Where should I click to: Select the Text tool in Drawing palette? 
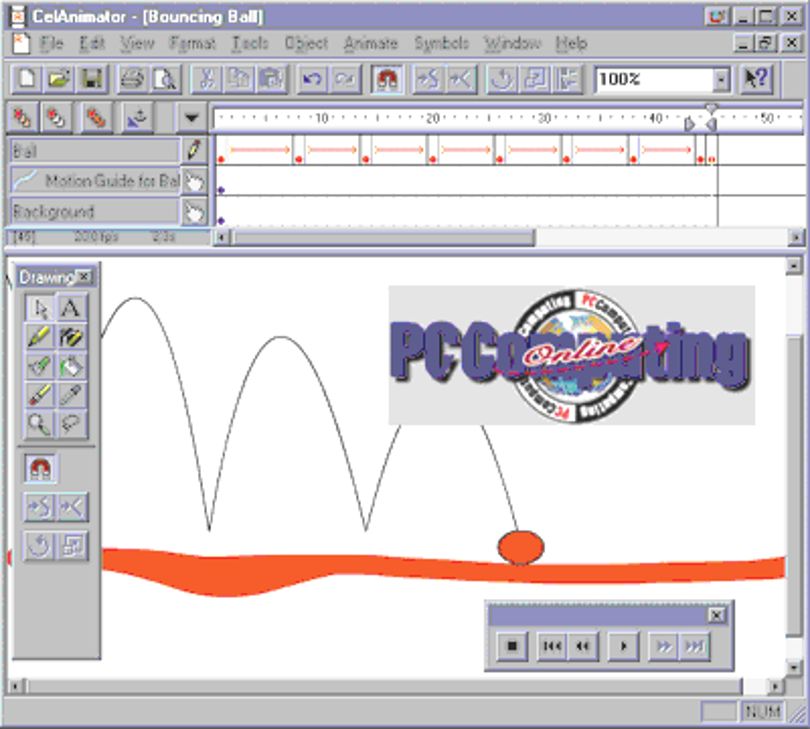tap(70, 308)
